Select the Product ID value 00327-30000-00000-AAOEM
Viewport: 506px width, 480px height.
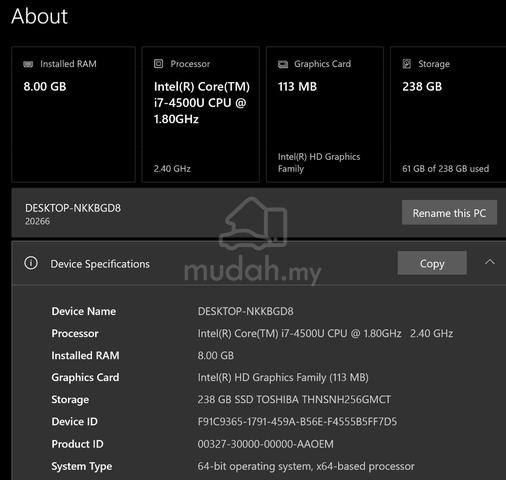coord(266,444)
